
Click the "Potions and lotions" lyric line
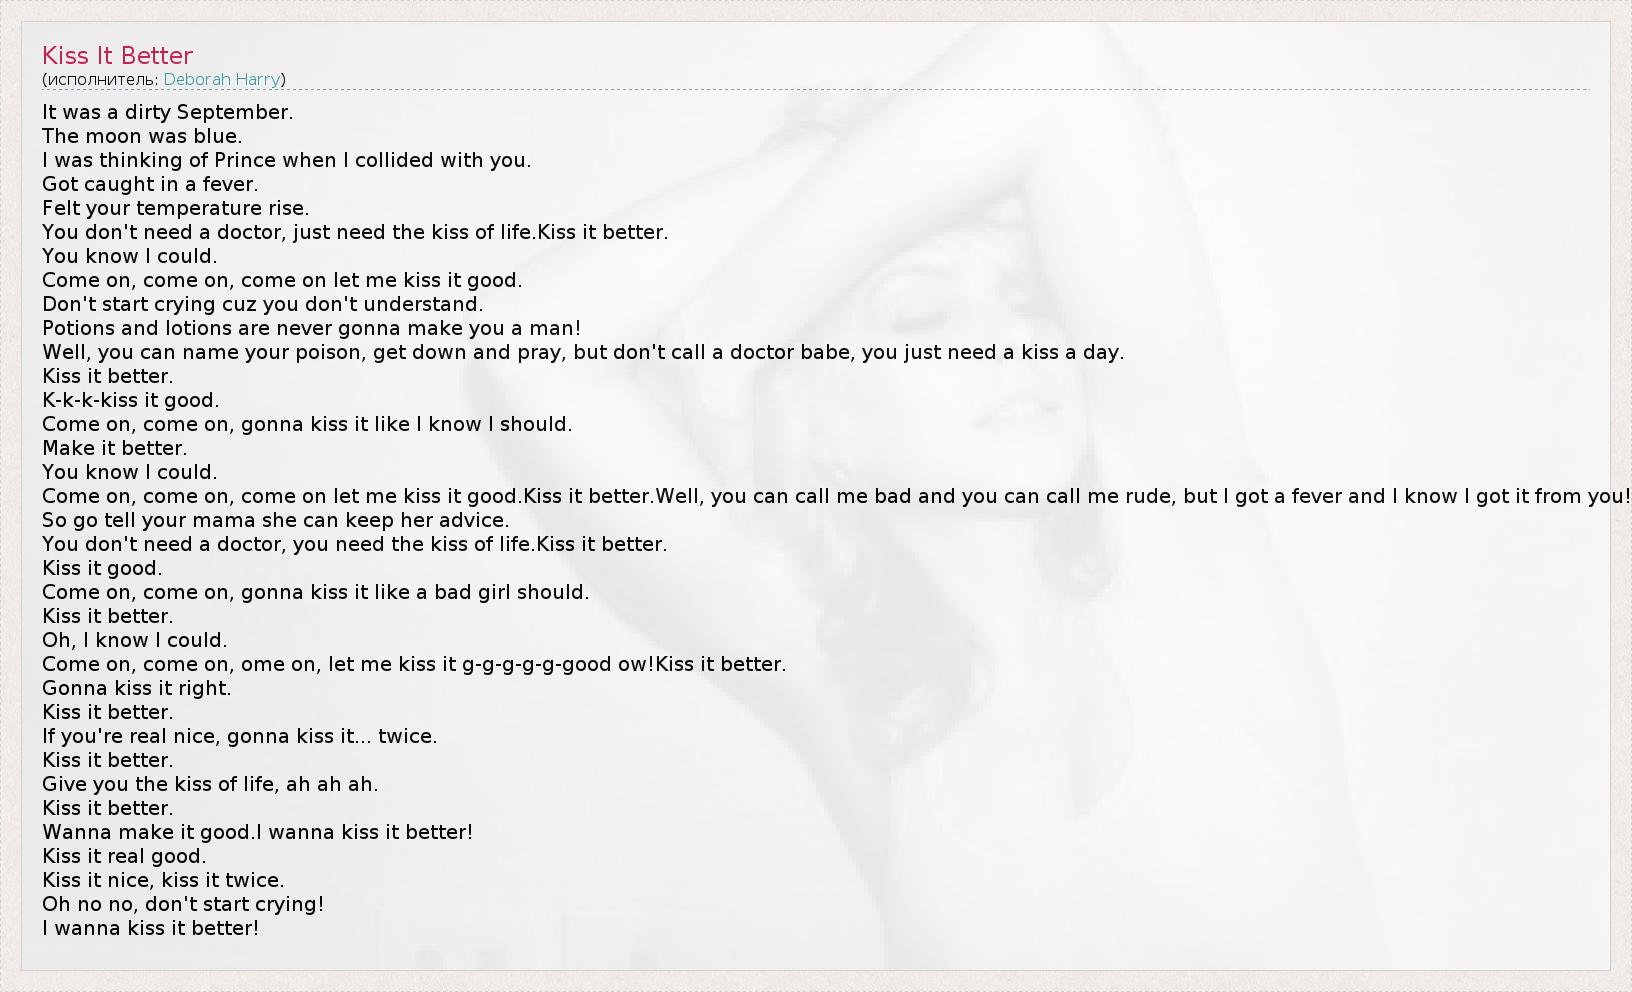pyautogui.click(x=311, y=328)
